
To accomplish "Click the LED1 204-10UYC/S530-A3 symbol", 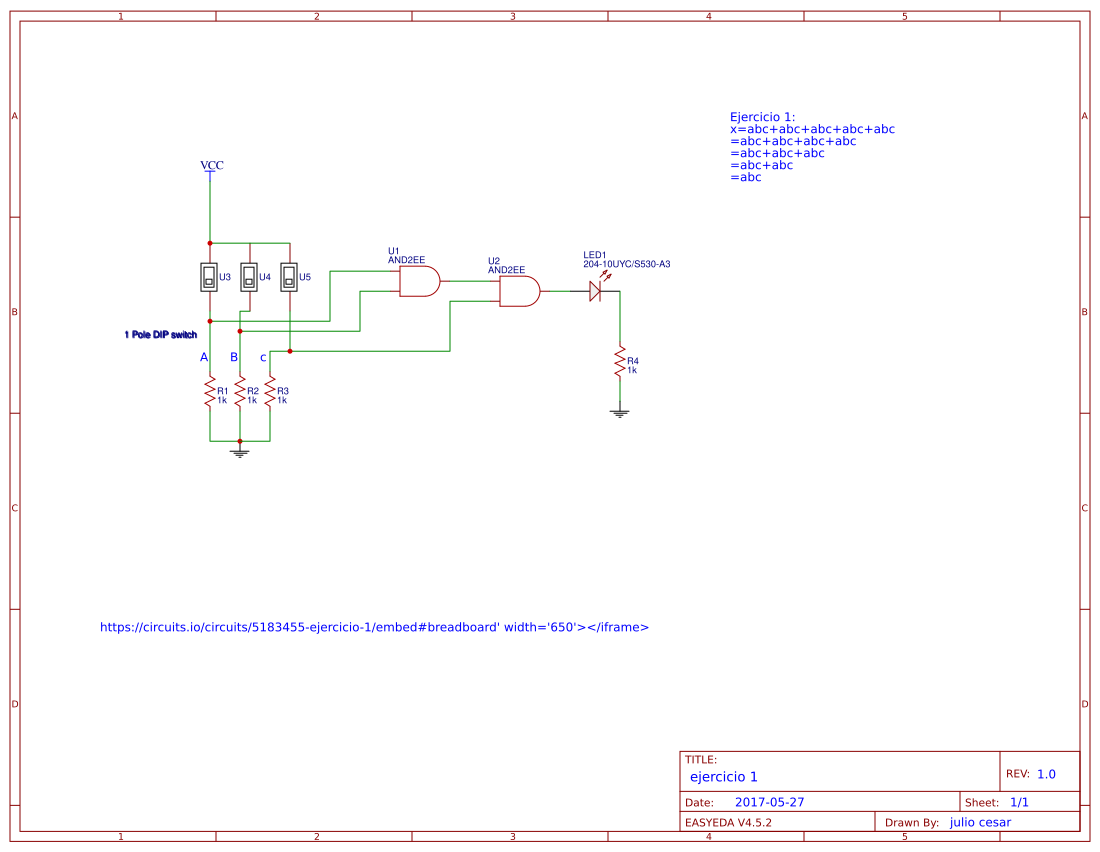I will click(596, 290).
